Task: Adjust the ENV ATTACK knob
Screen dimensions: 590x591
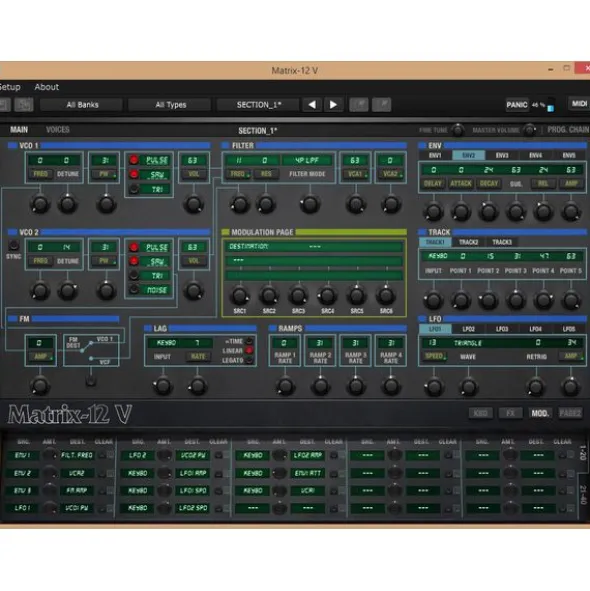Action: [461, 211]
